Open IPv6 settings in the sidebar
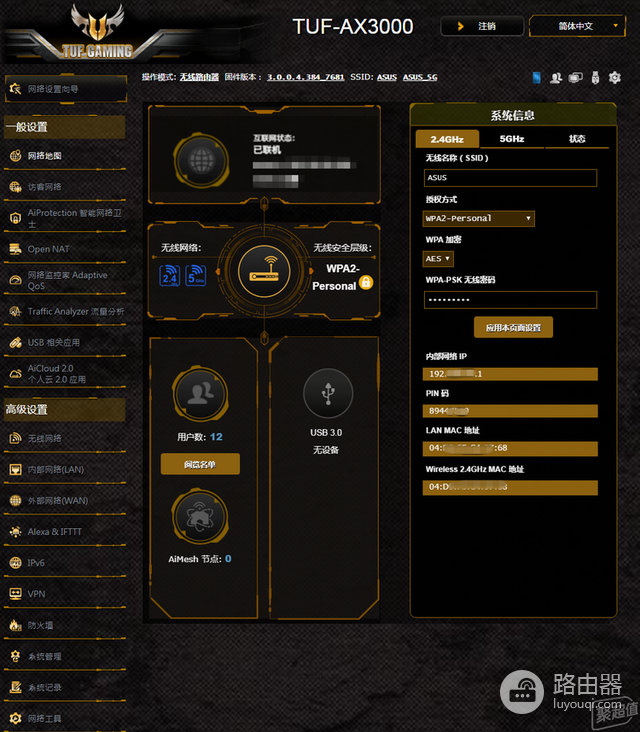Image resolution: width=640 pixels, height=732 pixels. 64,563
